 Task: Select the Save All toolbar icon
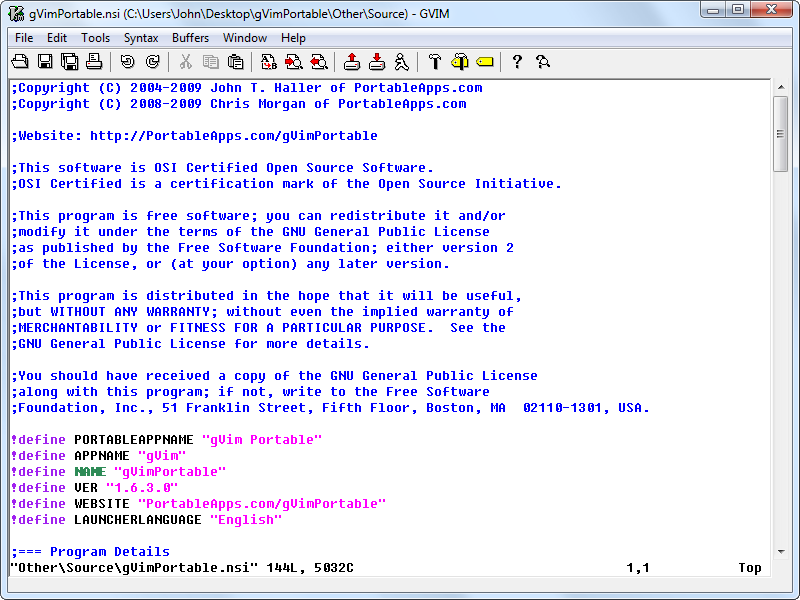coord(68,61)
